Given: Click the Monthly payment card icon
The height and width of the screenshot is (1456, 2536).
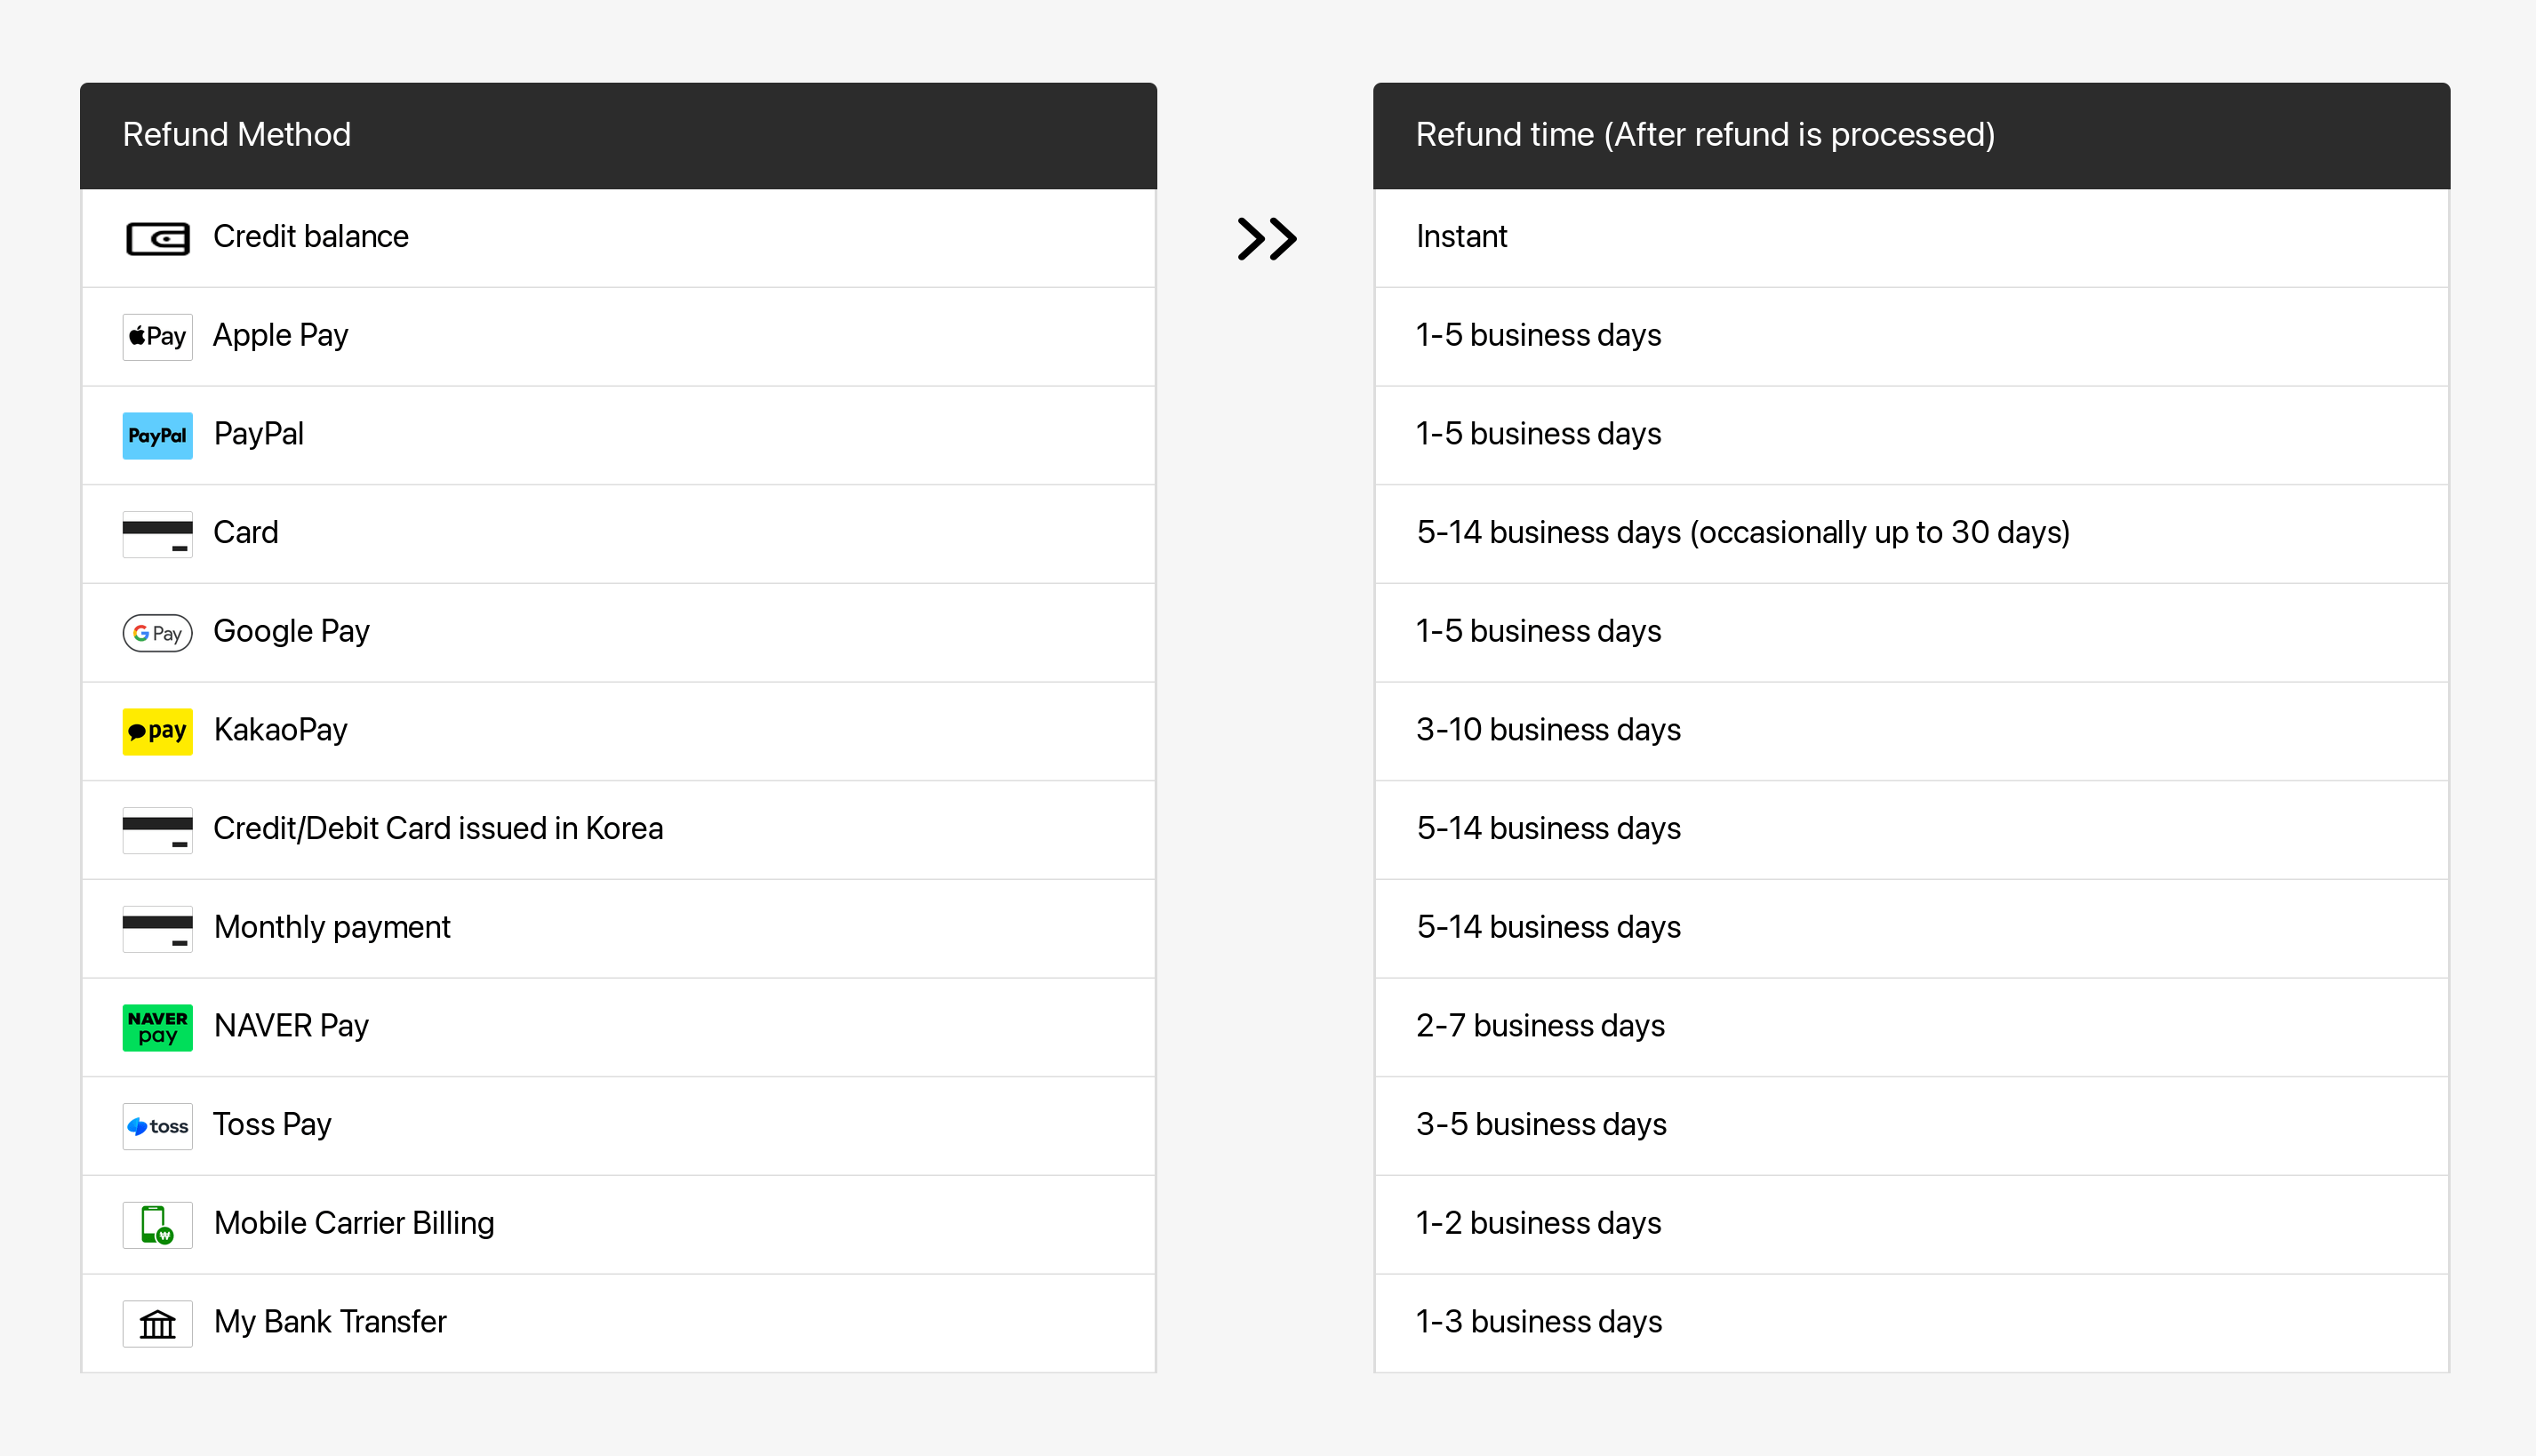Looking at the screenshot, I should tap(157, 928).
